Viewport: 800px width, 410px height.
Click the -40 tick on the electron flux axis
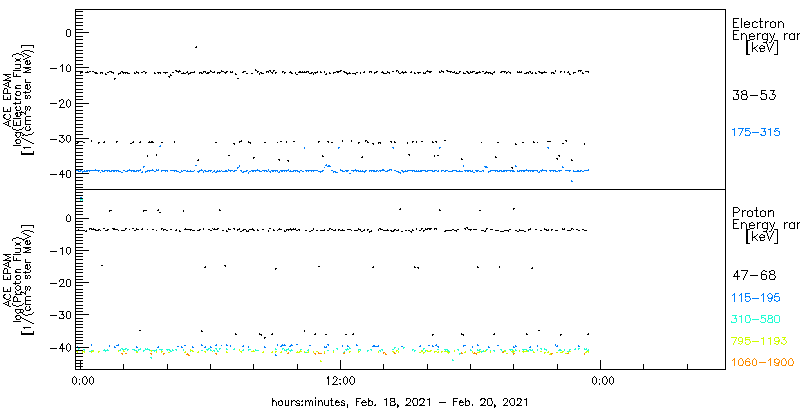click(x=62, y=174)
